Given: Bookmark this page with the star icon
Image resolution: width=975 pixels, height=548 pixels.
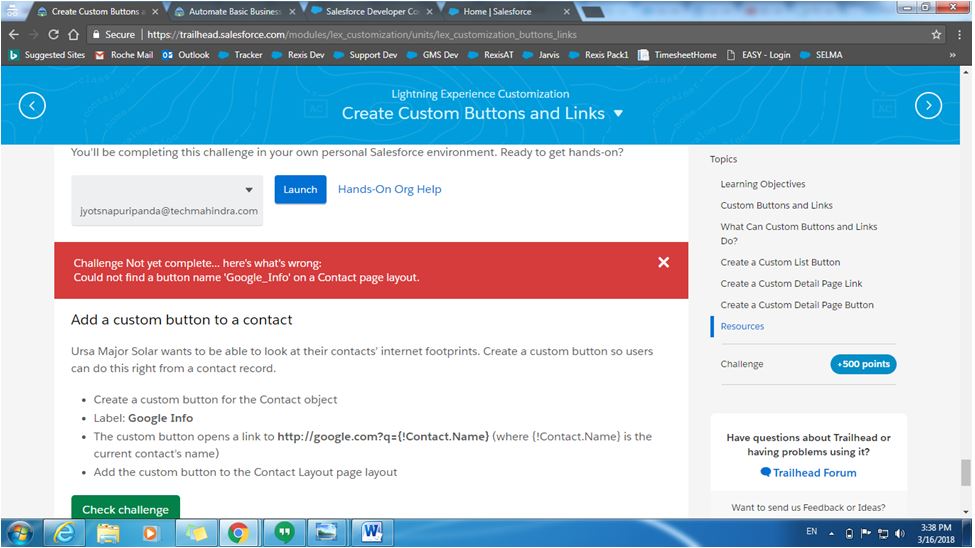Looking at the screenshot, I should [x=936, y=34].
